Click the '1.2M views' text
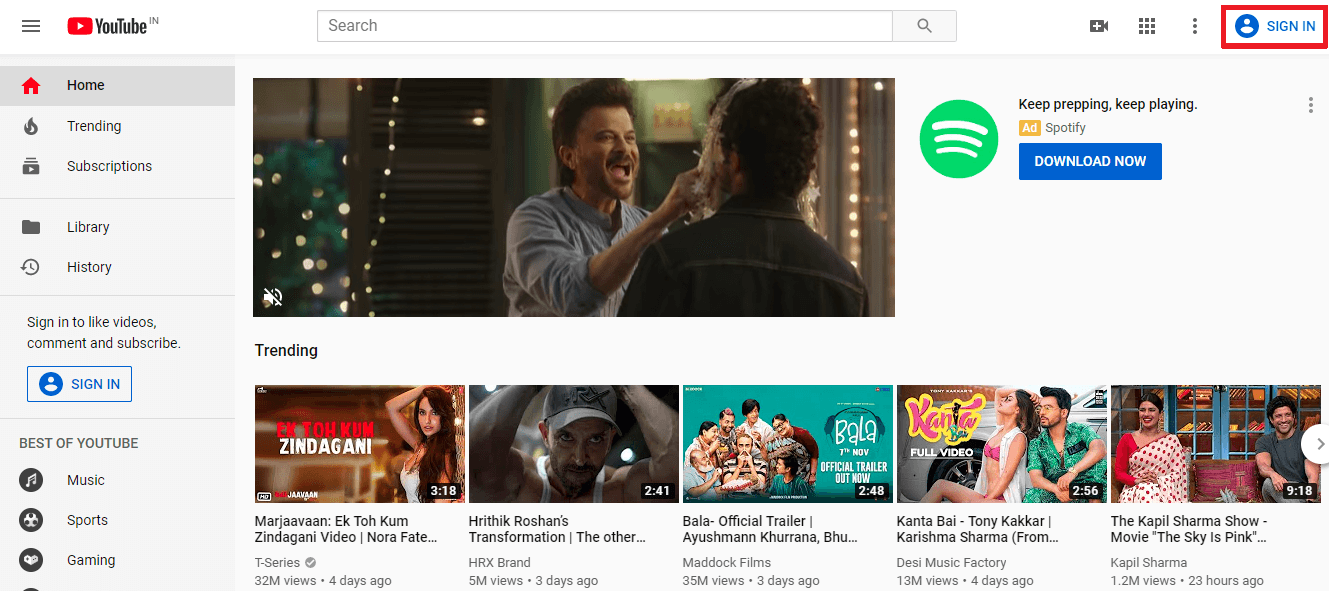The image size is (1329, 591). [1145, 580]
